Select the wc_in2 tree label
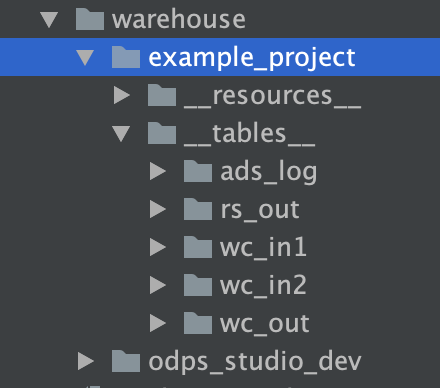440x388 pixels. (x=263, y=286)
